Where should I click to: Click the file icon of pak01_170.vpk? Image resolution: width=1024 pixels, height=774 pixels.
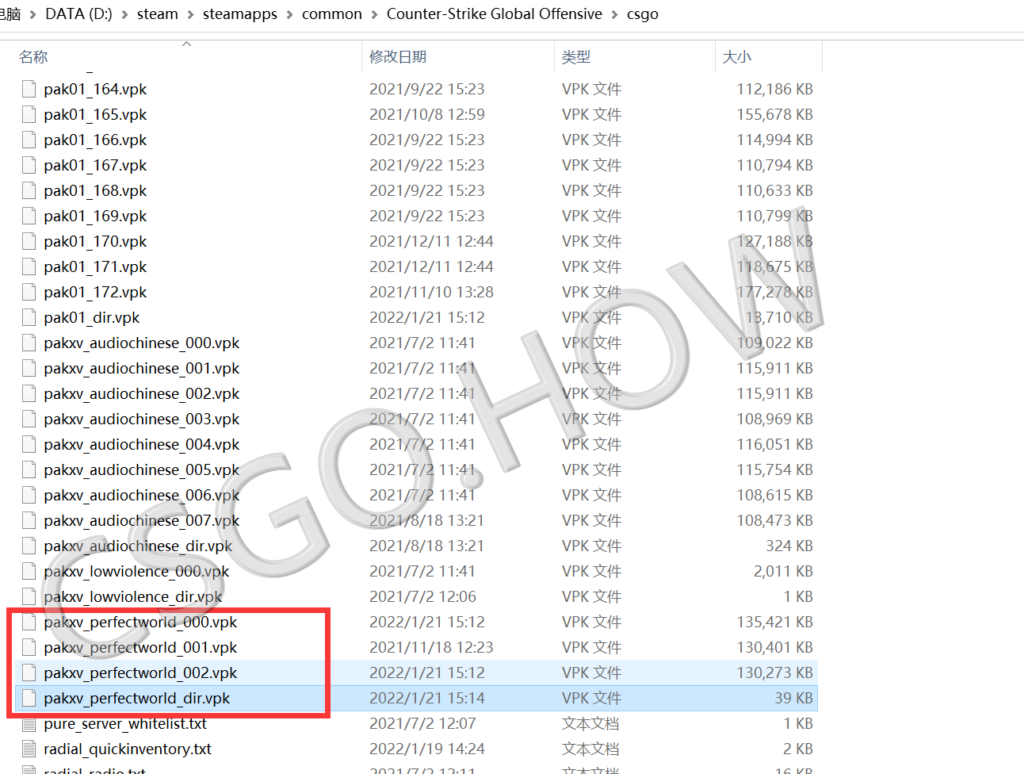[x=29, y=242]
